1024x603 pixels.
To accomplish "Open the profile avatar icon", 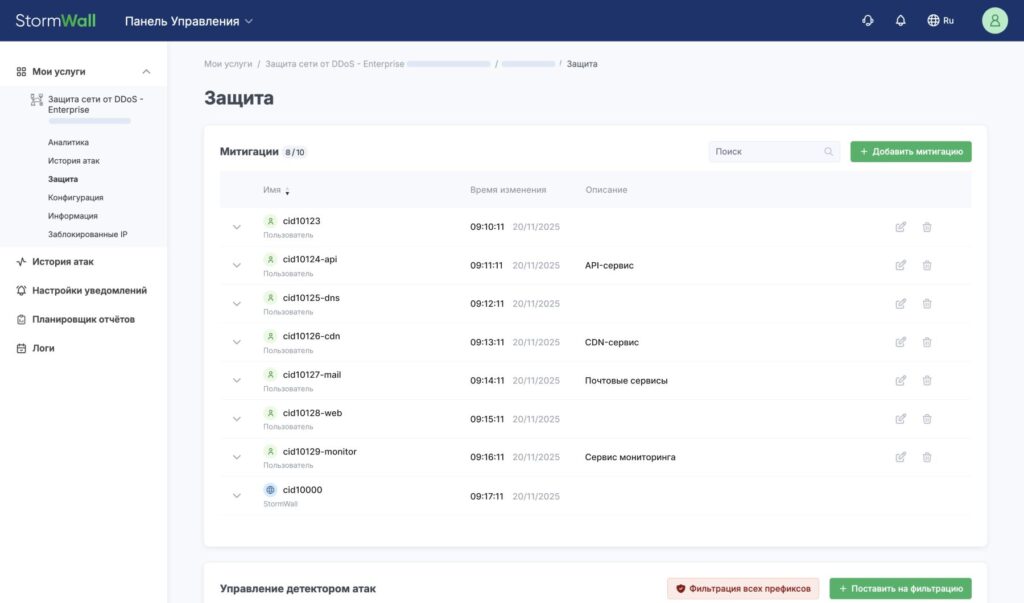I will point(994,19).
